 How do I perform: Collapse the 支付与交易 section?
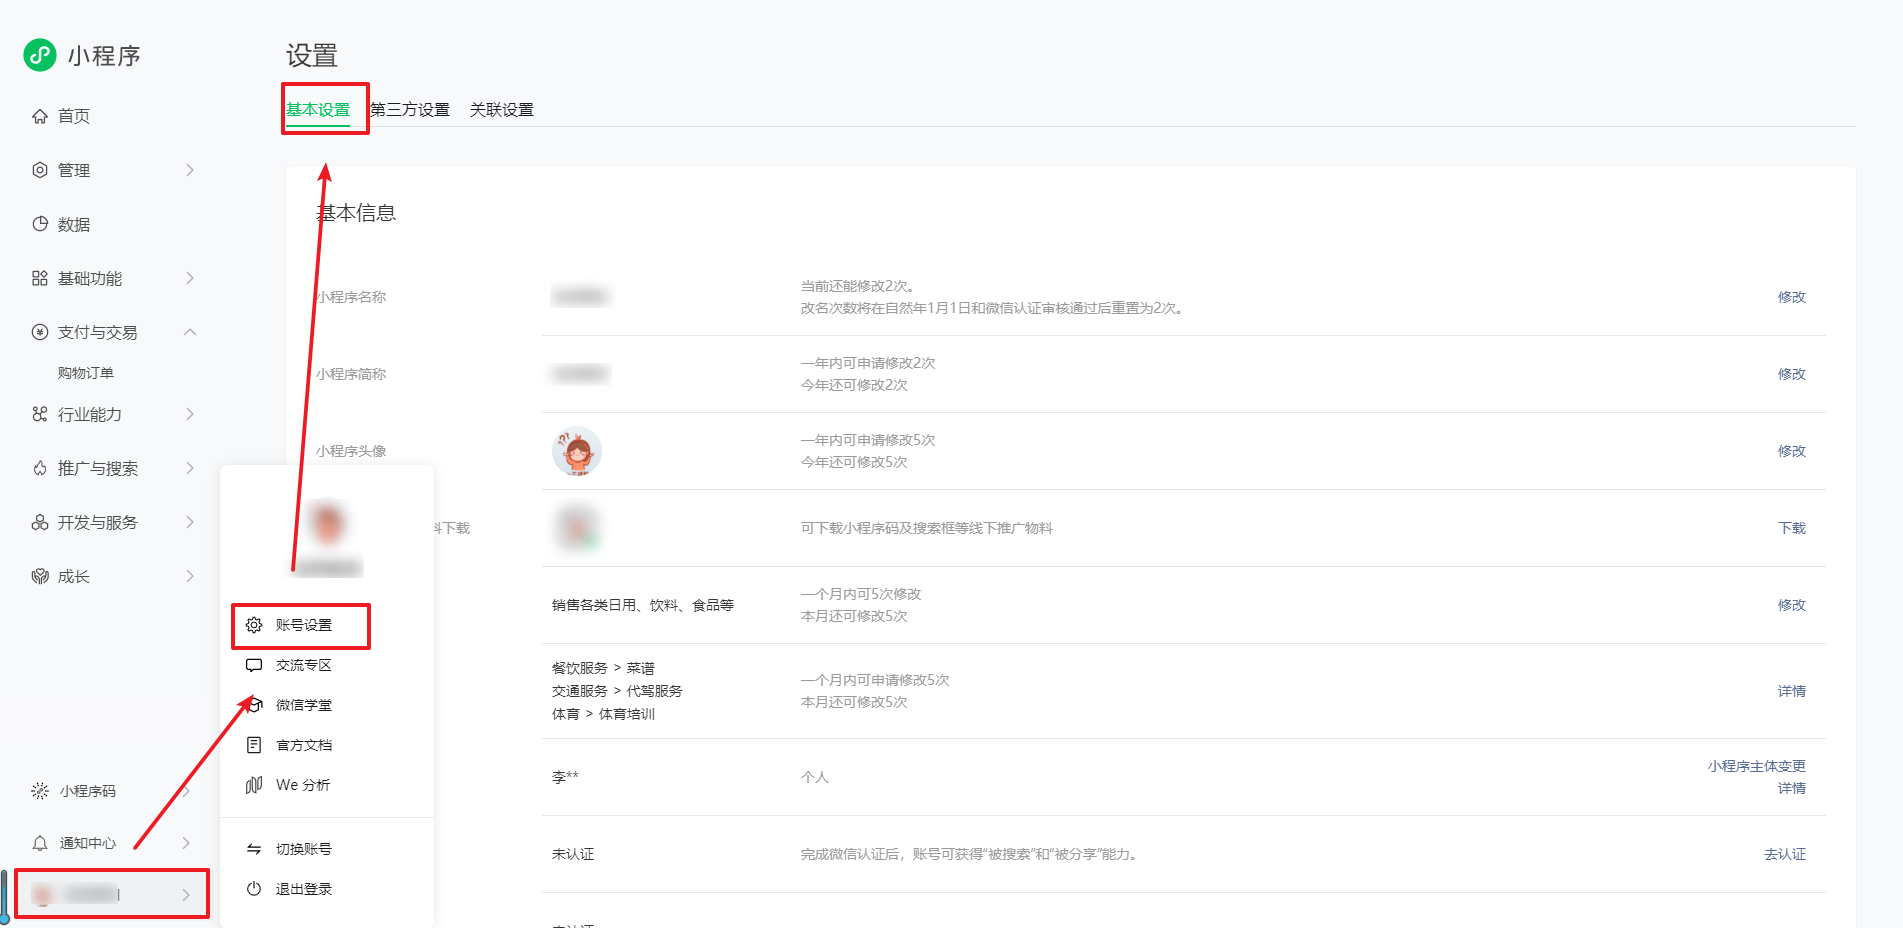[190, 332]
